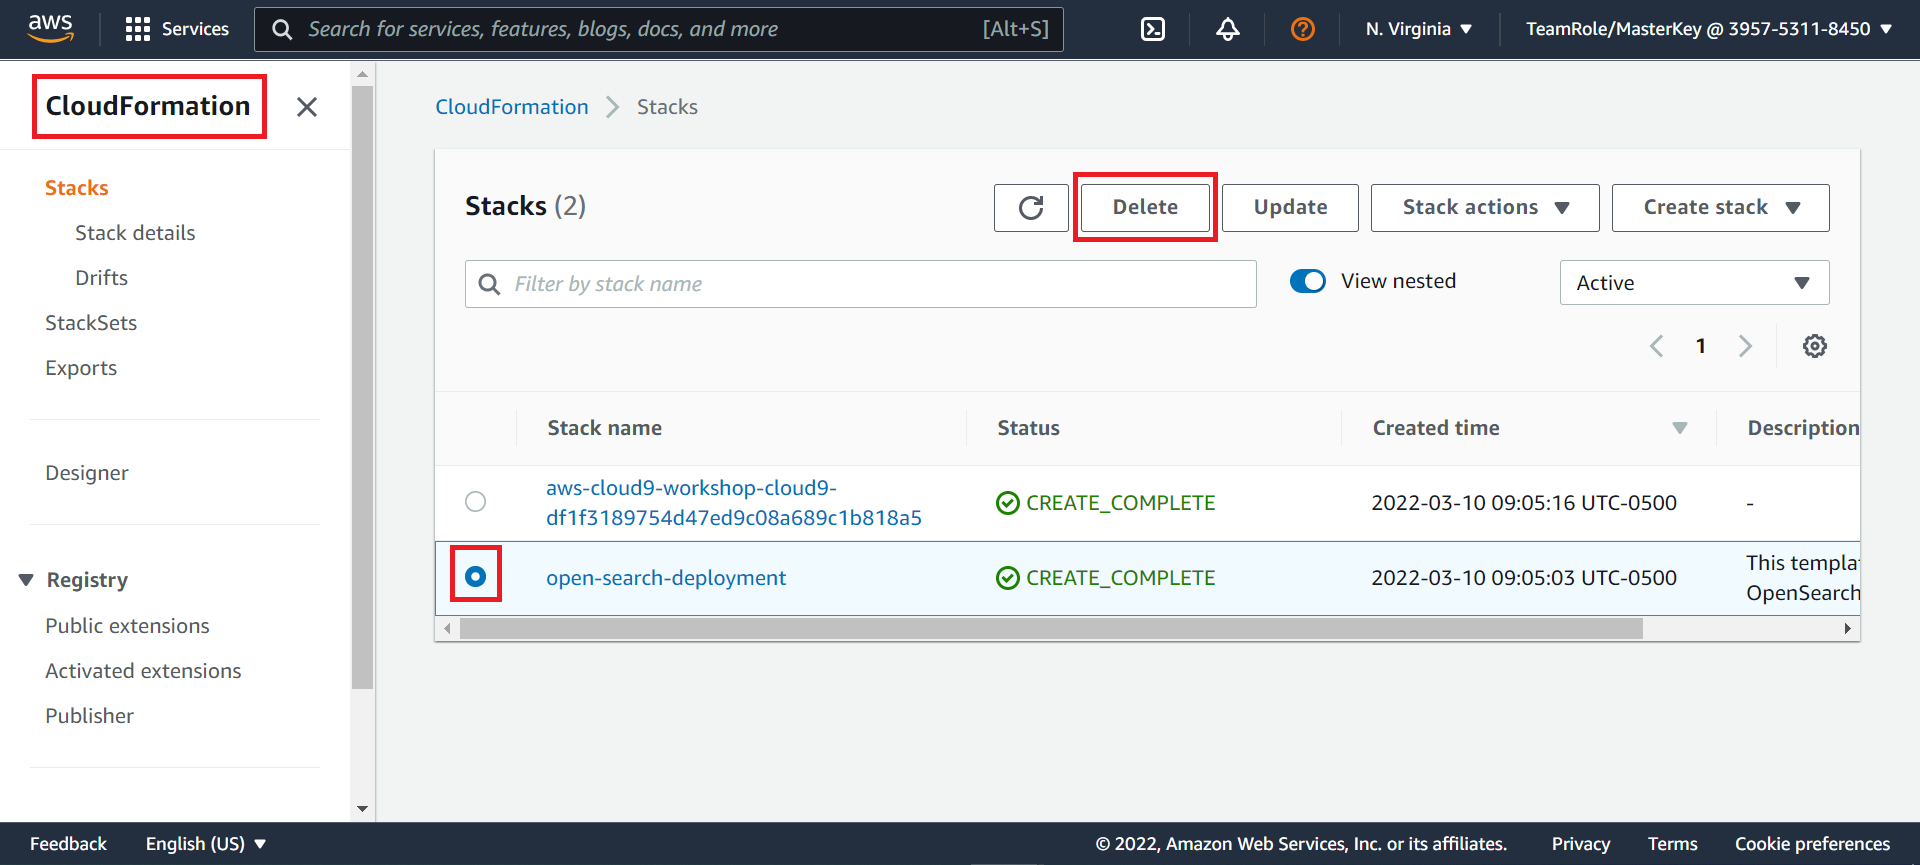Close the CloudFormation side navigation
This screenshot has height=865, width=1920.
pos(307,107)
